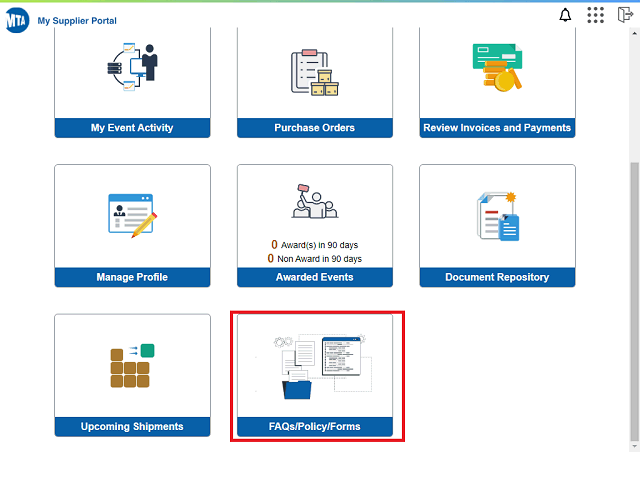Click the scrollbar up arrow

[x=634, y=33]
